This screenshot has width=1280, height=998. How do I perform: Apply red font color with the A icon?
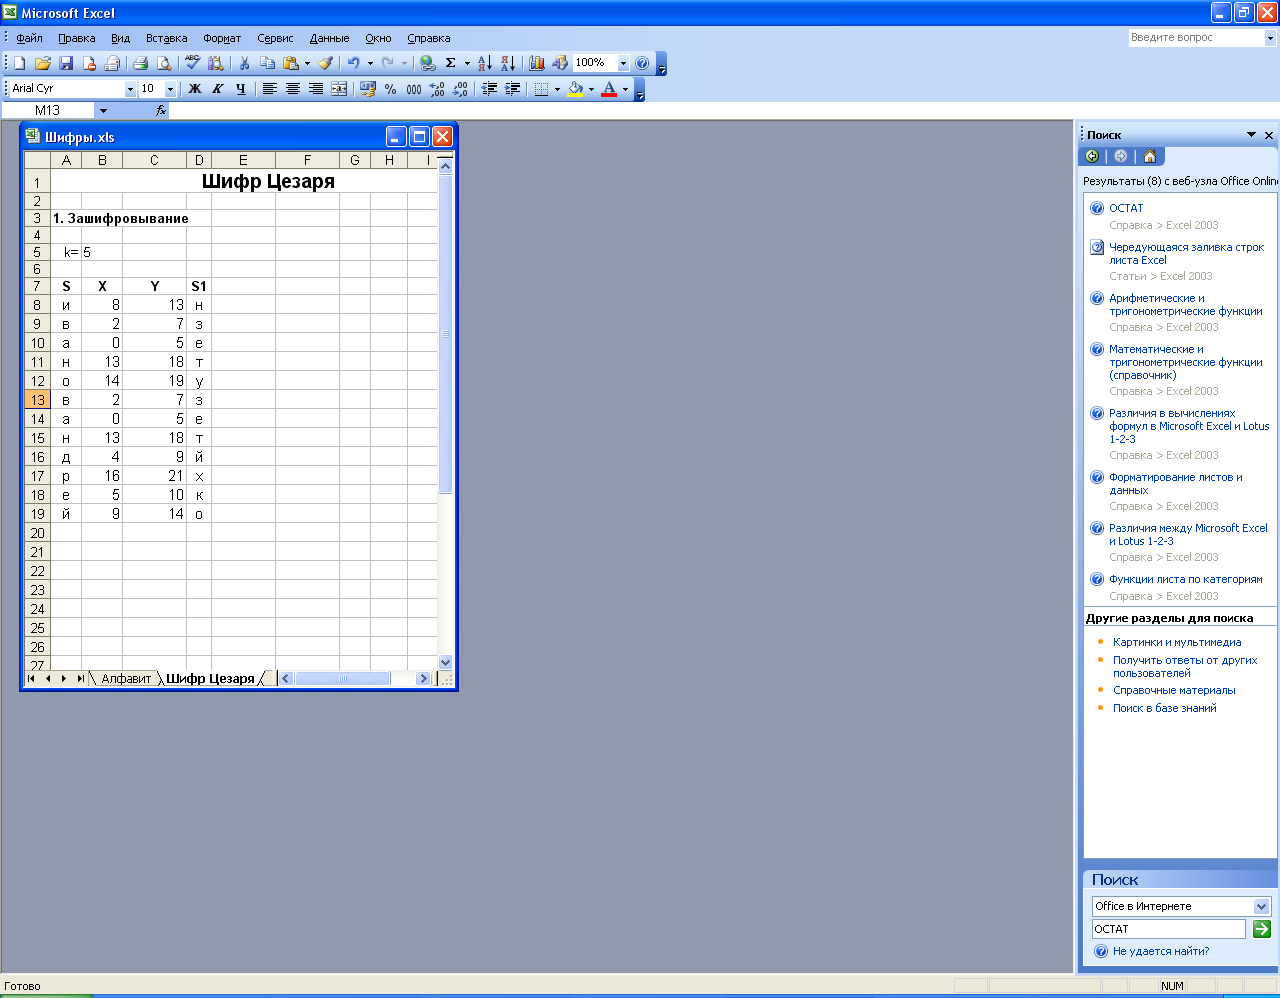[x=609, y=89]
